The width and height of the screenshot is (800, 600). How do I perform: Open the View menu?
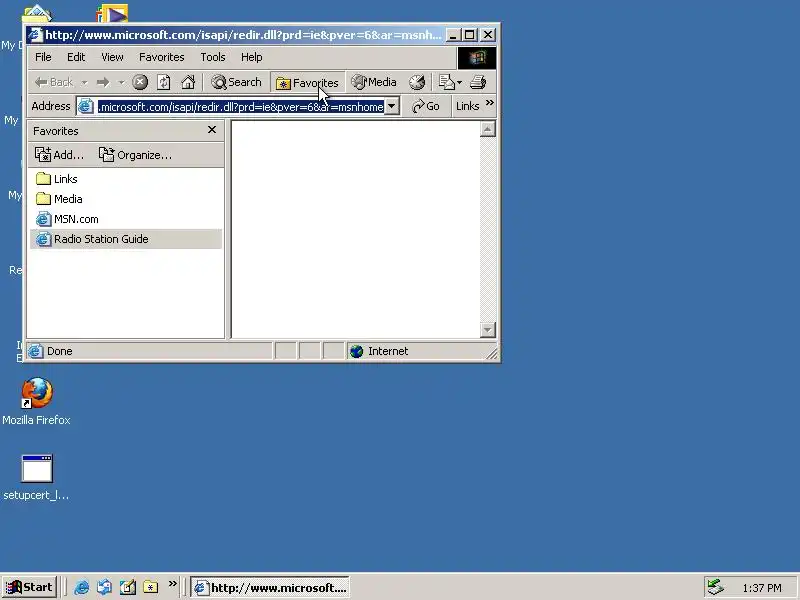112,57
